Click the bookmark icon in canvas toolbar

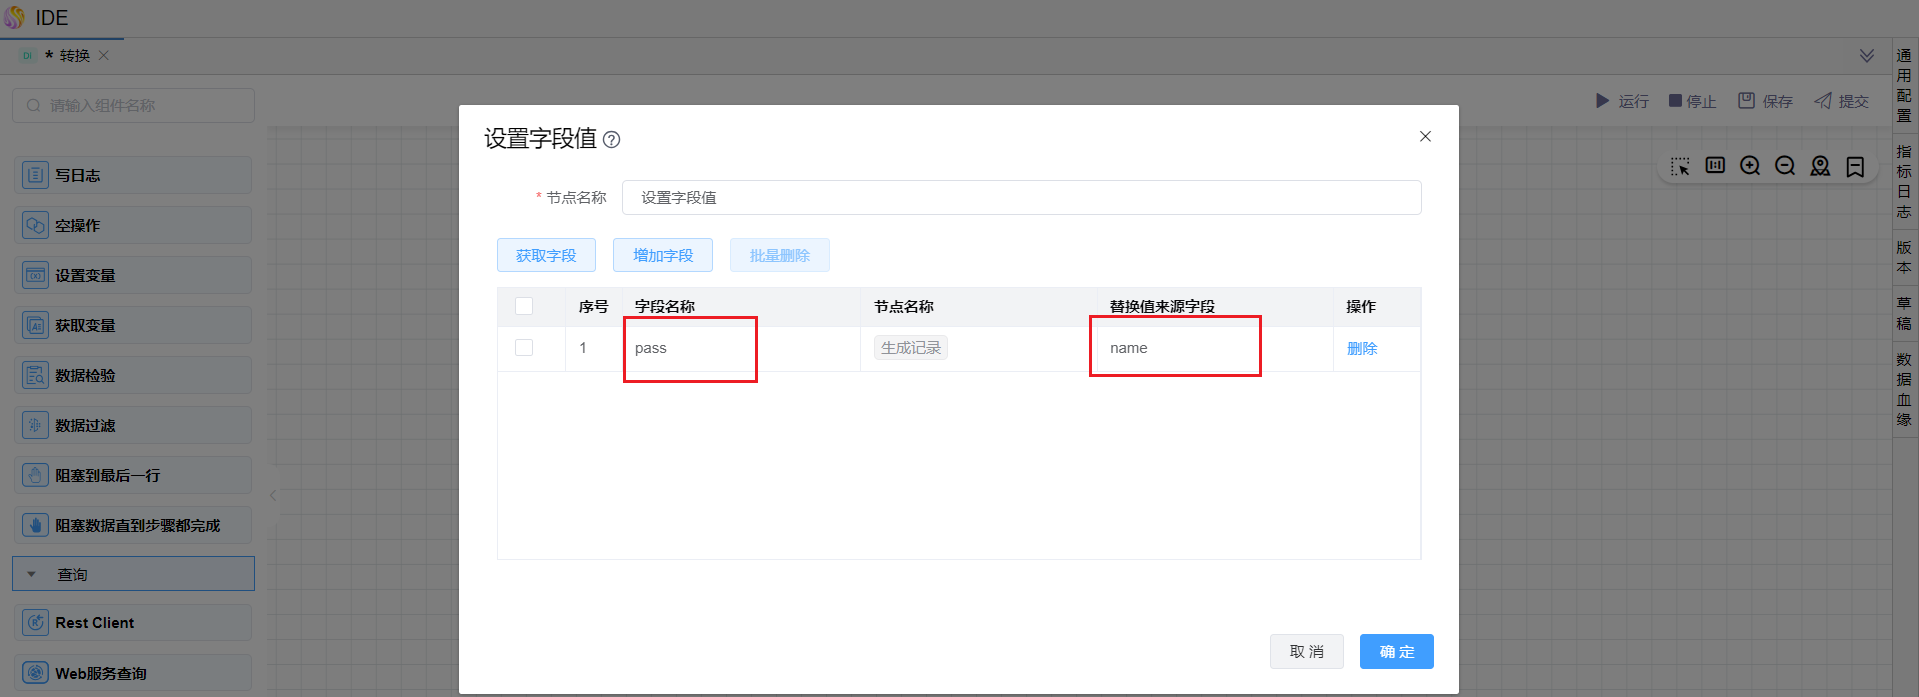click(1855, 166)
